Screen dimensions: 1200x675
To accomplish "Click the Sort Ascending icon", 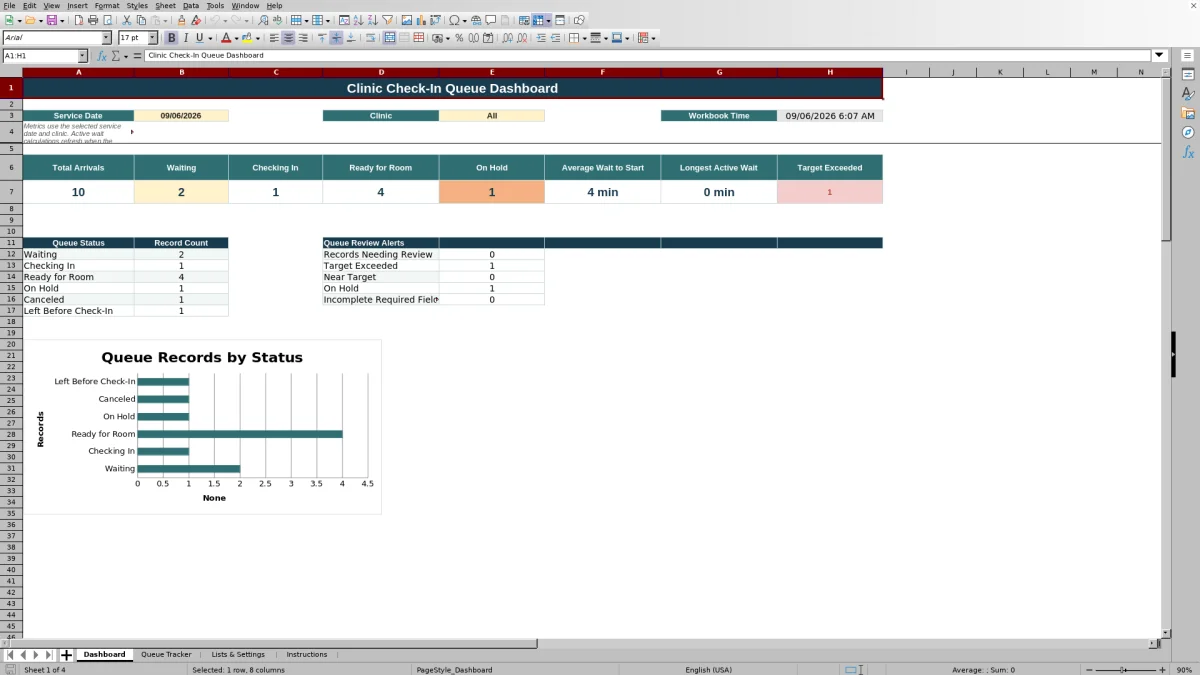I will (358, 20).
